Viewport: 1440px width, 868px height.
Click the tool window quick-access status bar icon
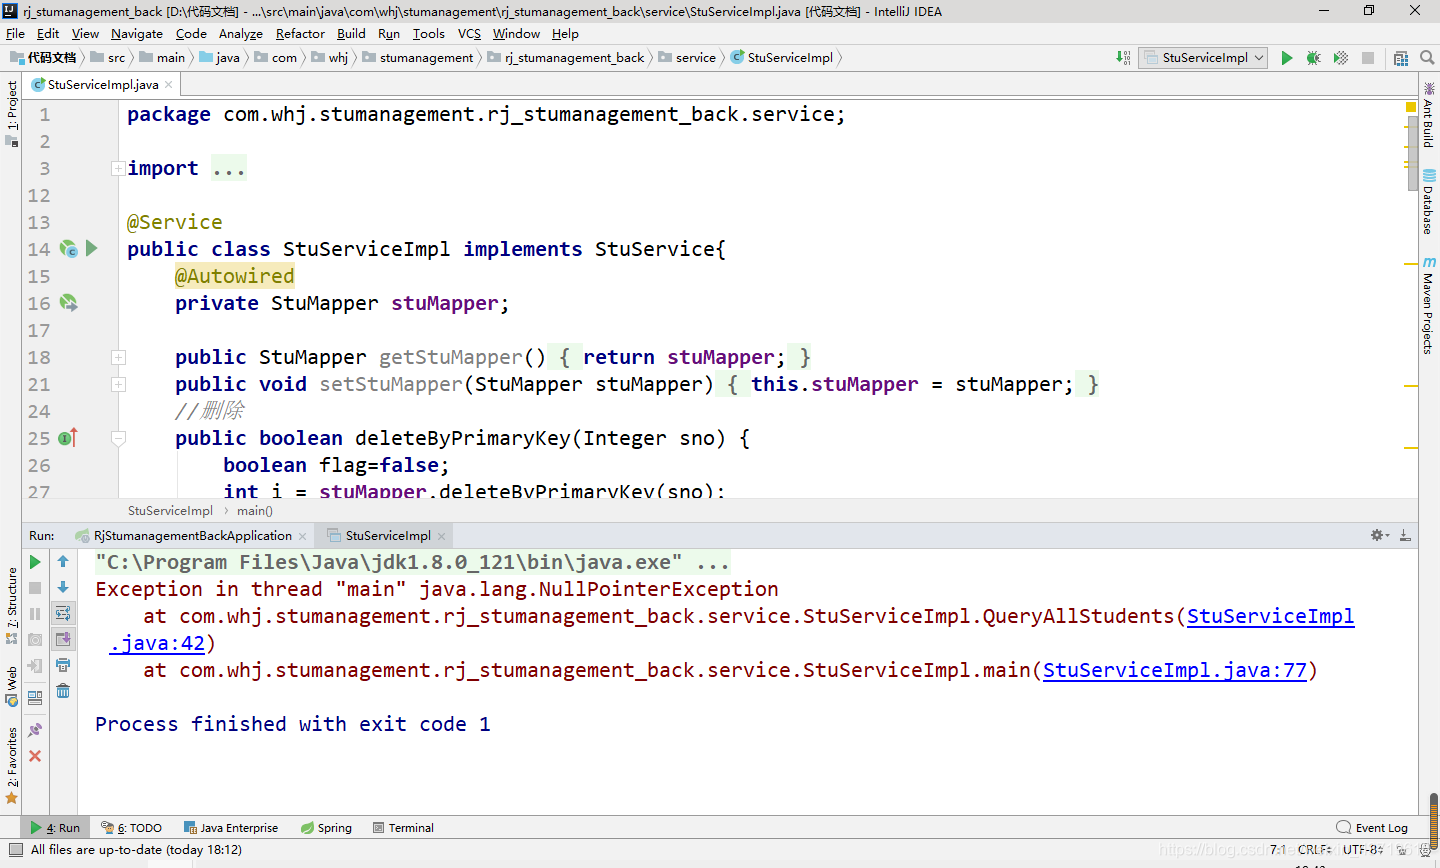[x=15, y=850]
